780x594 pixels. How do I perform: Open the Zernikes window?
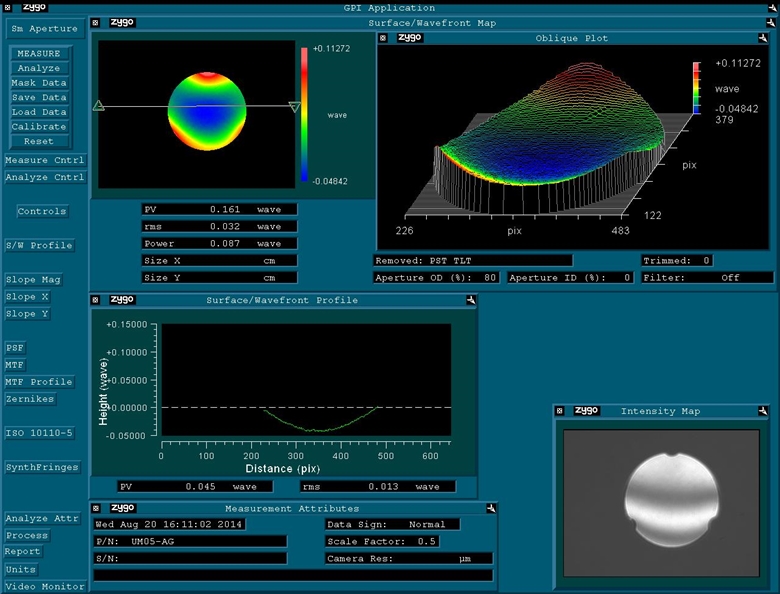[30, 399]
